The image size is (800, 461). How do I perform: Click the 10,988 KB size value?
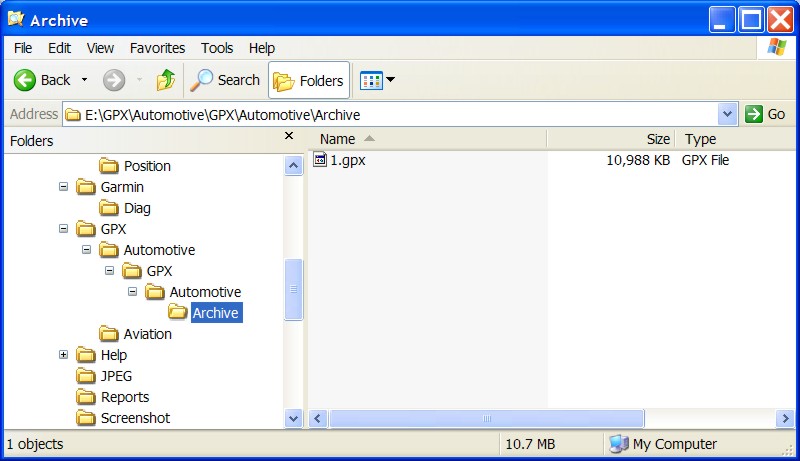[638, 160]
